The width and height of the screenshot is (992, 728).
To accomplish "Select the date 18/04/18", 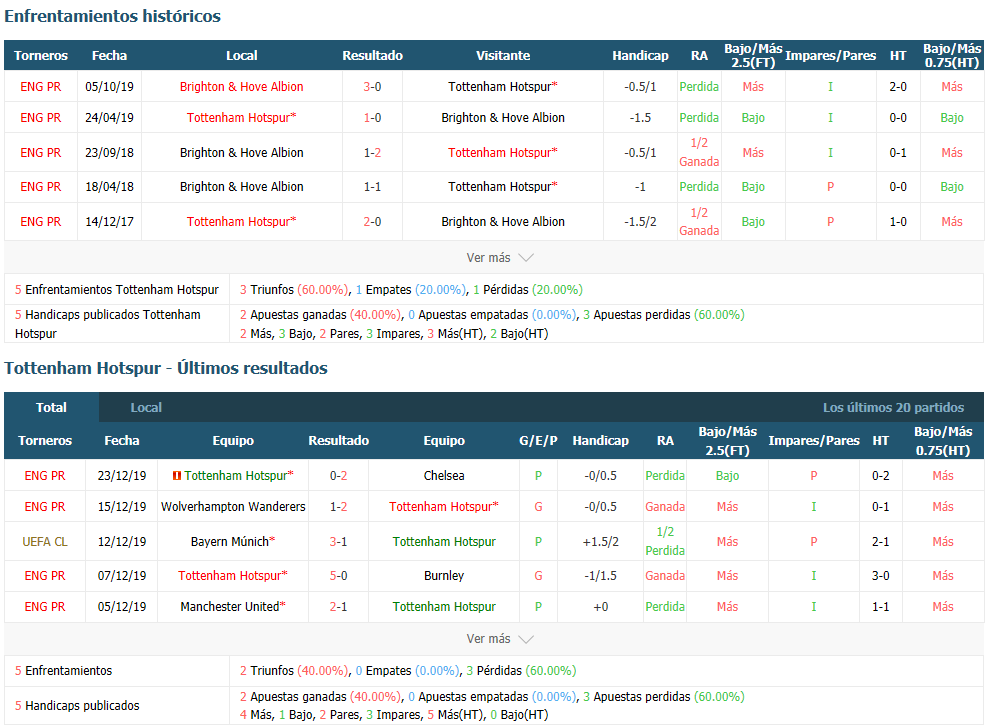I will (109, 187).
